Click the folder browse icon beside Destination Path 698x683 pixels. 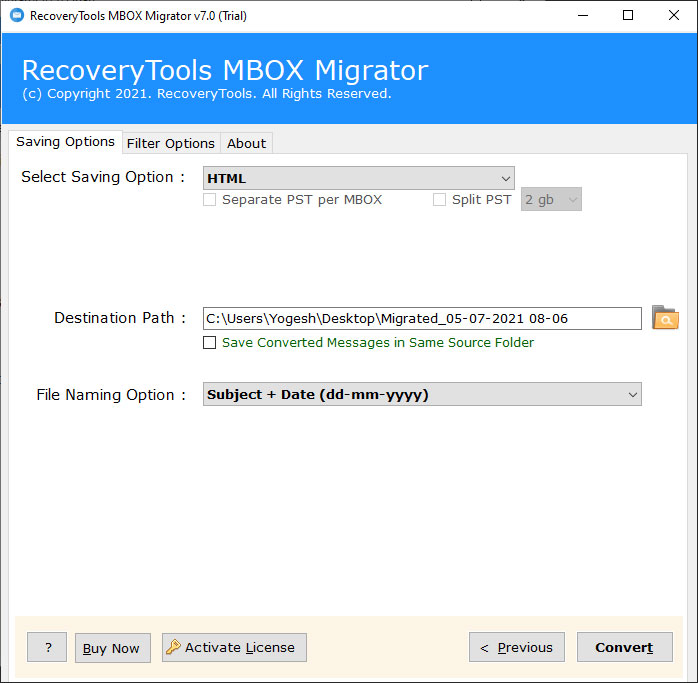[x=665, y=318]
